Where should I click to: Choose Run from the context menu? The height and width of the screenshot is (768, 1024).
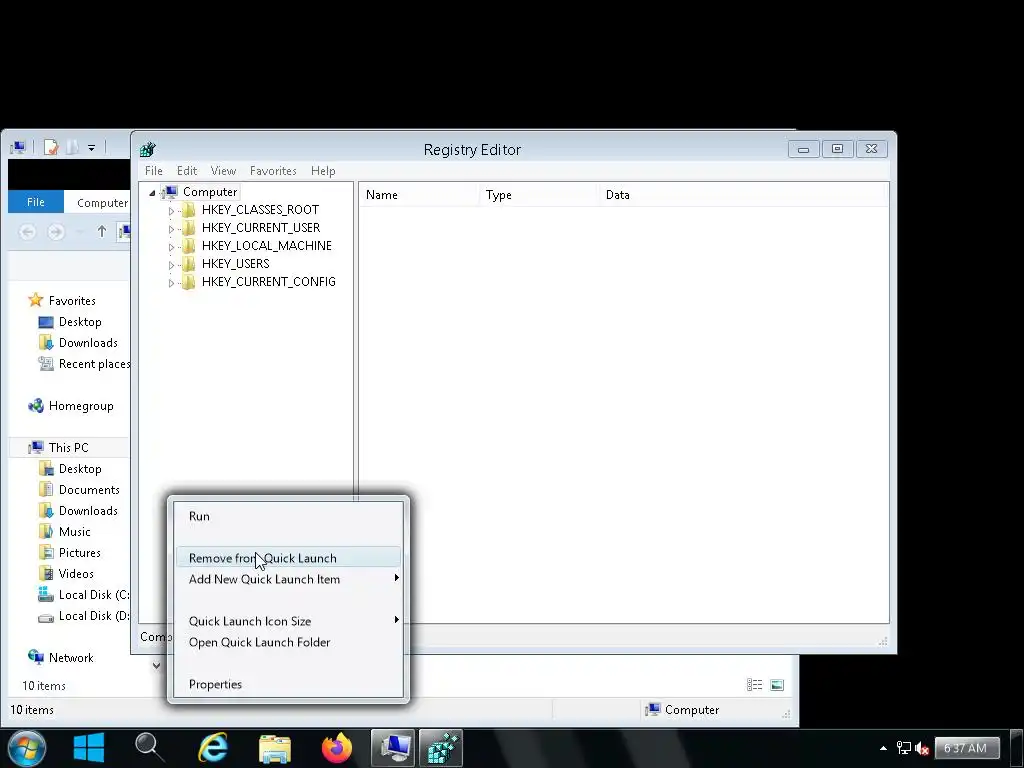[x=288, y=517]
